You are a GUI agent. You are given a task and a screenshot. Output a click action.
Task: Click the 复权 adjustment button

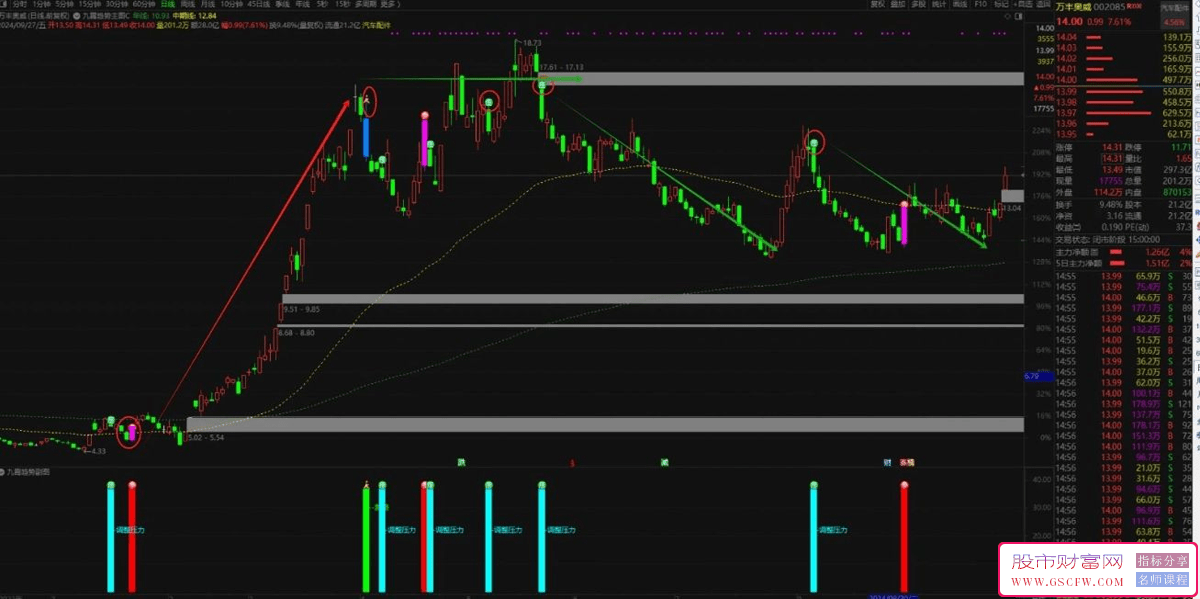point(877,5)
